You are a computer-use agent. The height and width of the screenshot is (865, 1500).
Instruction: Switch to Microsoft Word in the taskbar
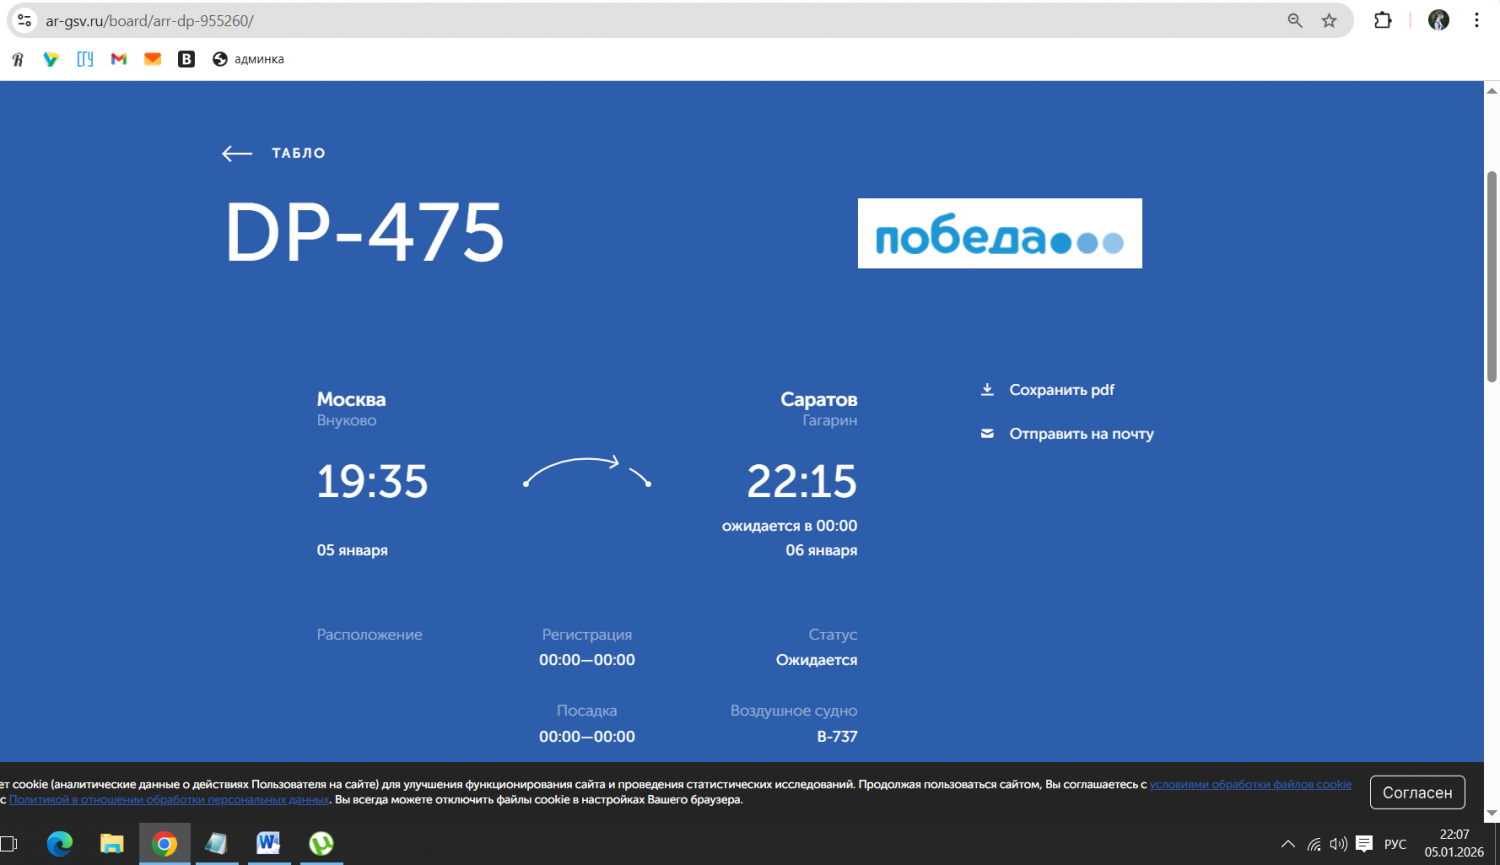pos(268,844)
